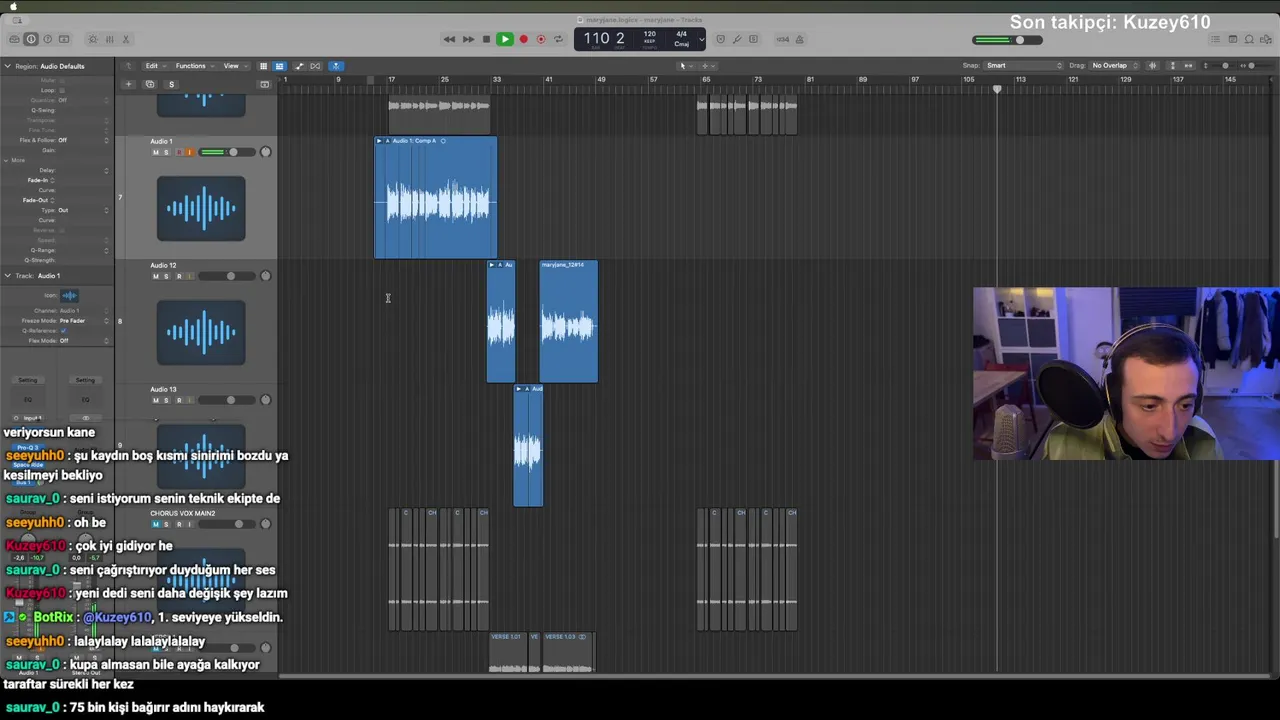1280x720 pixels.
Task: Toggle the Solo button in control bar
Action: pyautogui.click(x=754, y=39)
